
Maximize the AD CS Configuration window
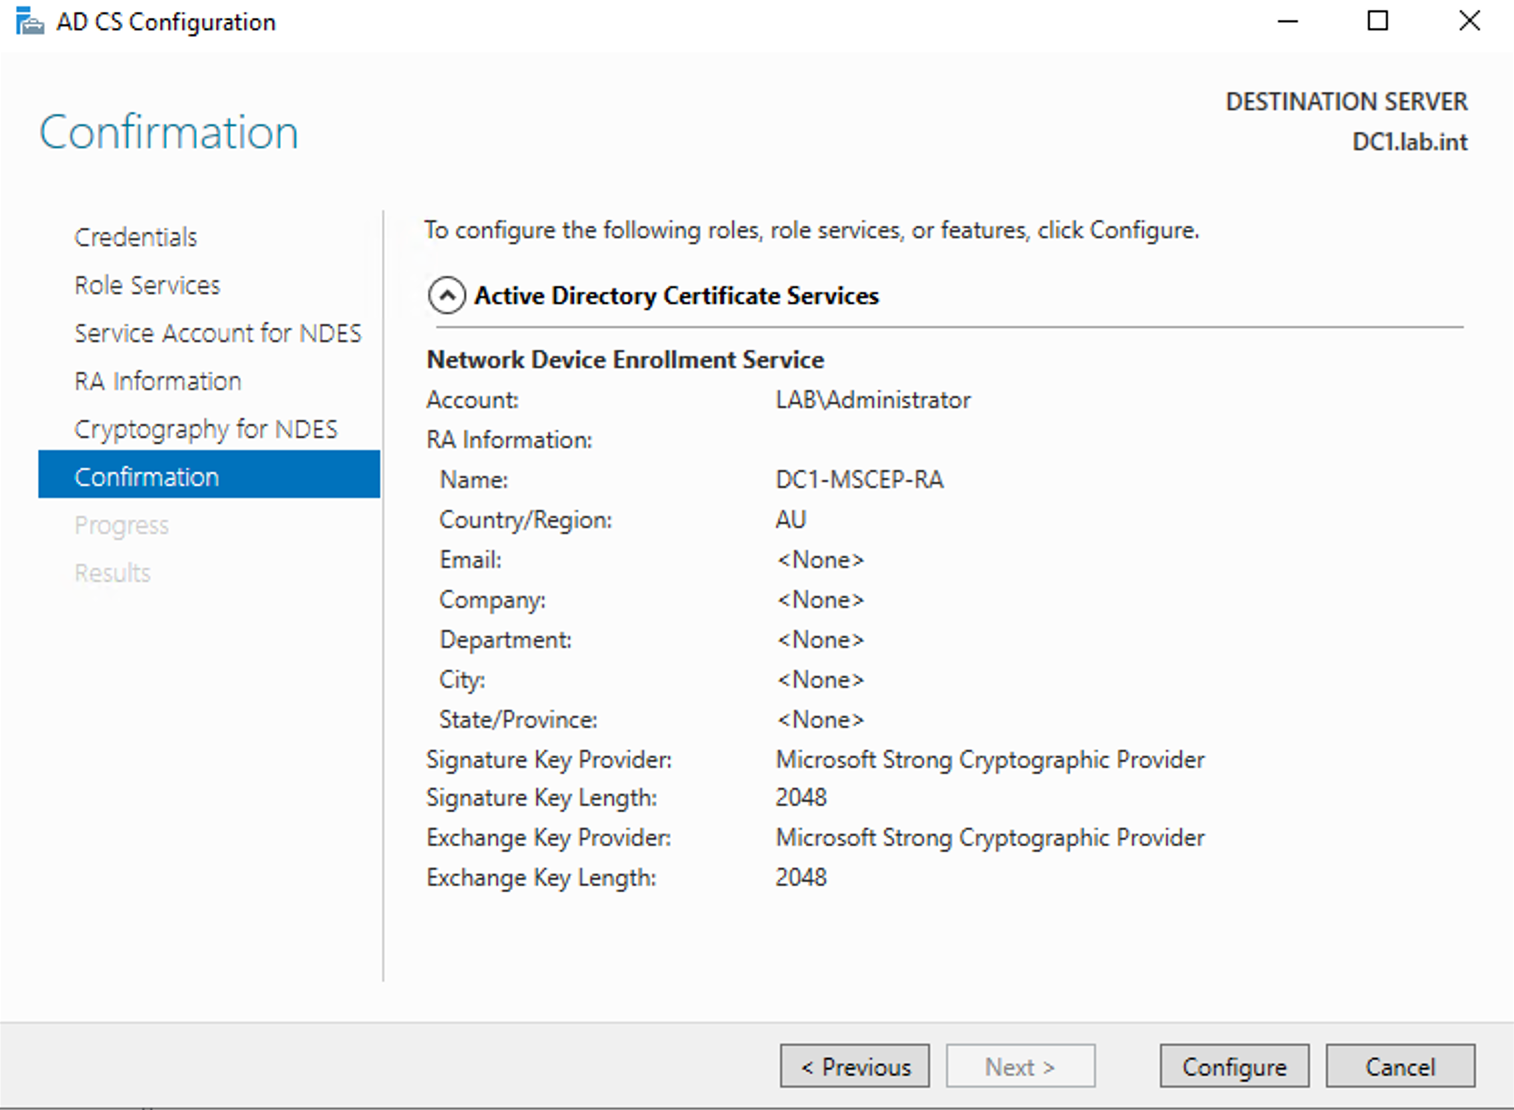pos(1378,22)
